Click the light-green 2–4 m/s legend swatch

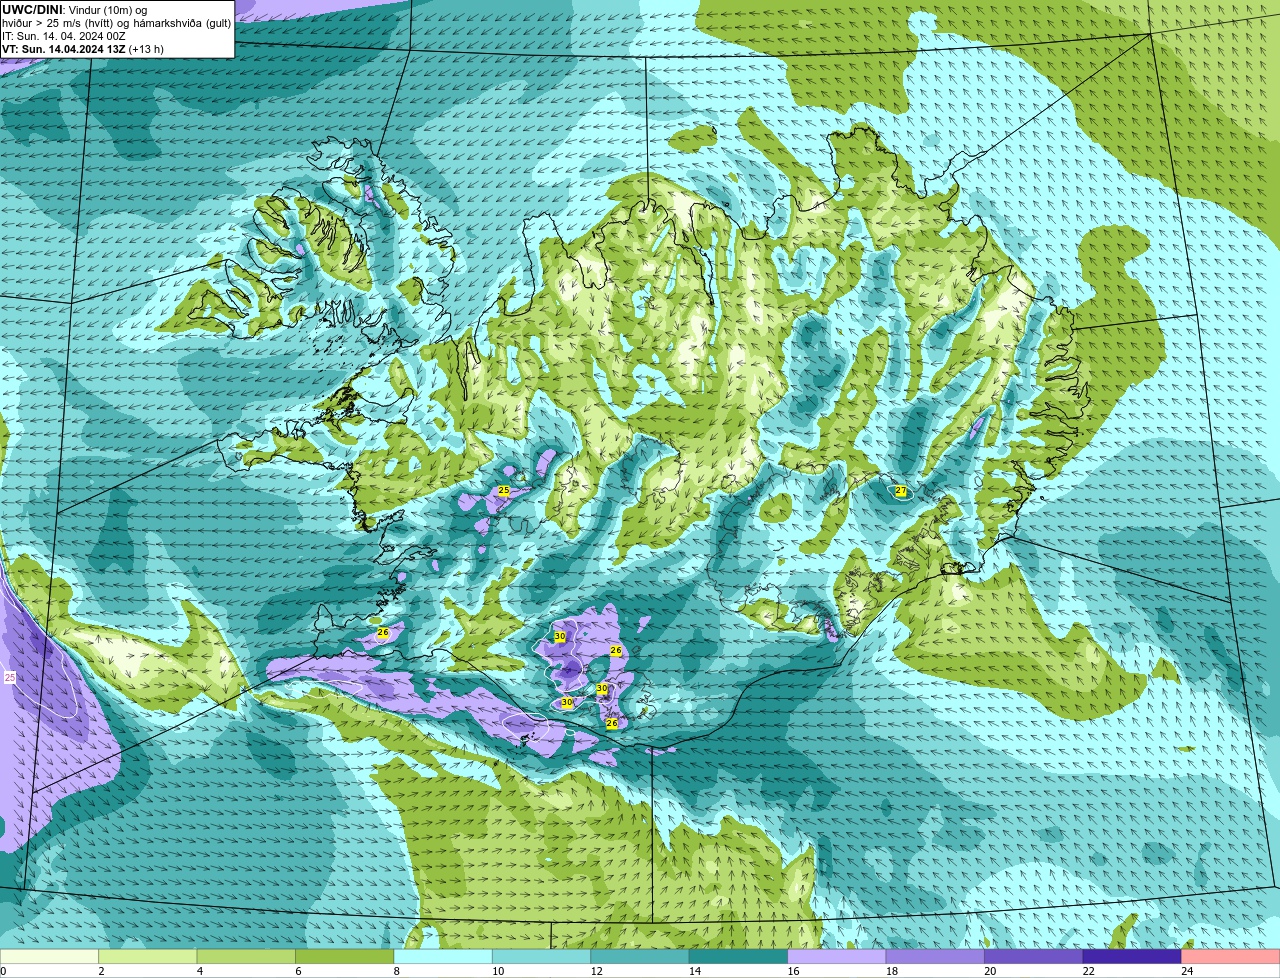[148, 956]
